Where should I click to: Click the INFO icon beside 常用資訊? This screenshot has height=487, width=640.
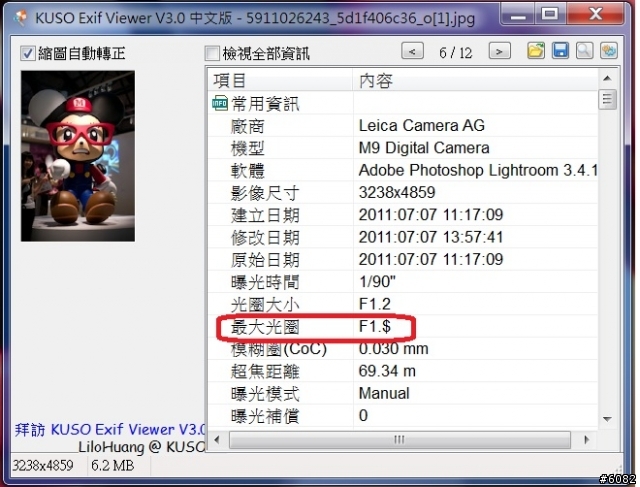coord(220,103)
